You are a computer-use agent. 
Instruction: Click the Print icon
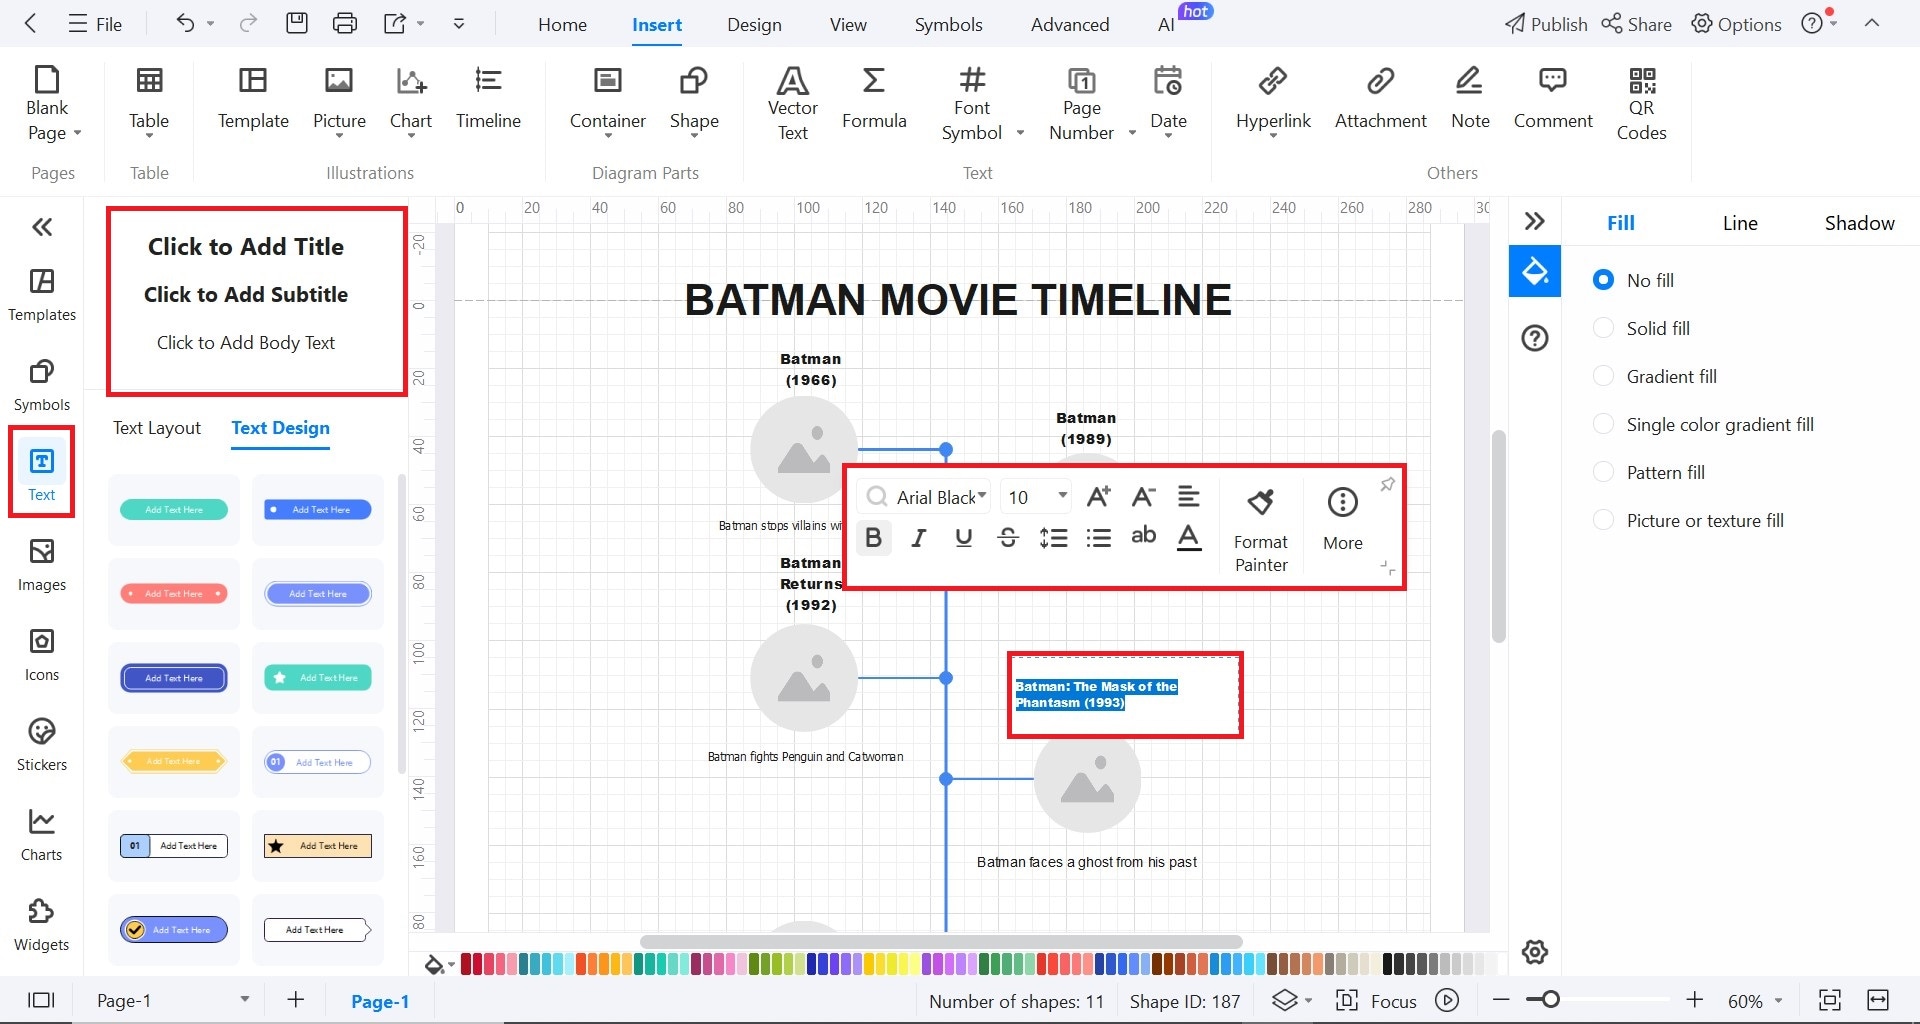pos(344,23)
